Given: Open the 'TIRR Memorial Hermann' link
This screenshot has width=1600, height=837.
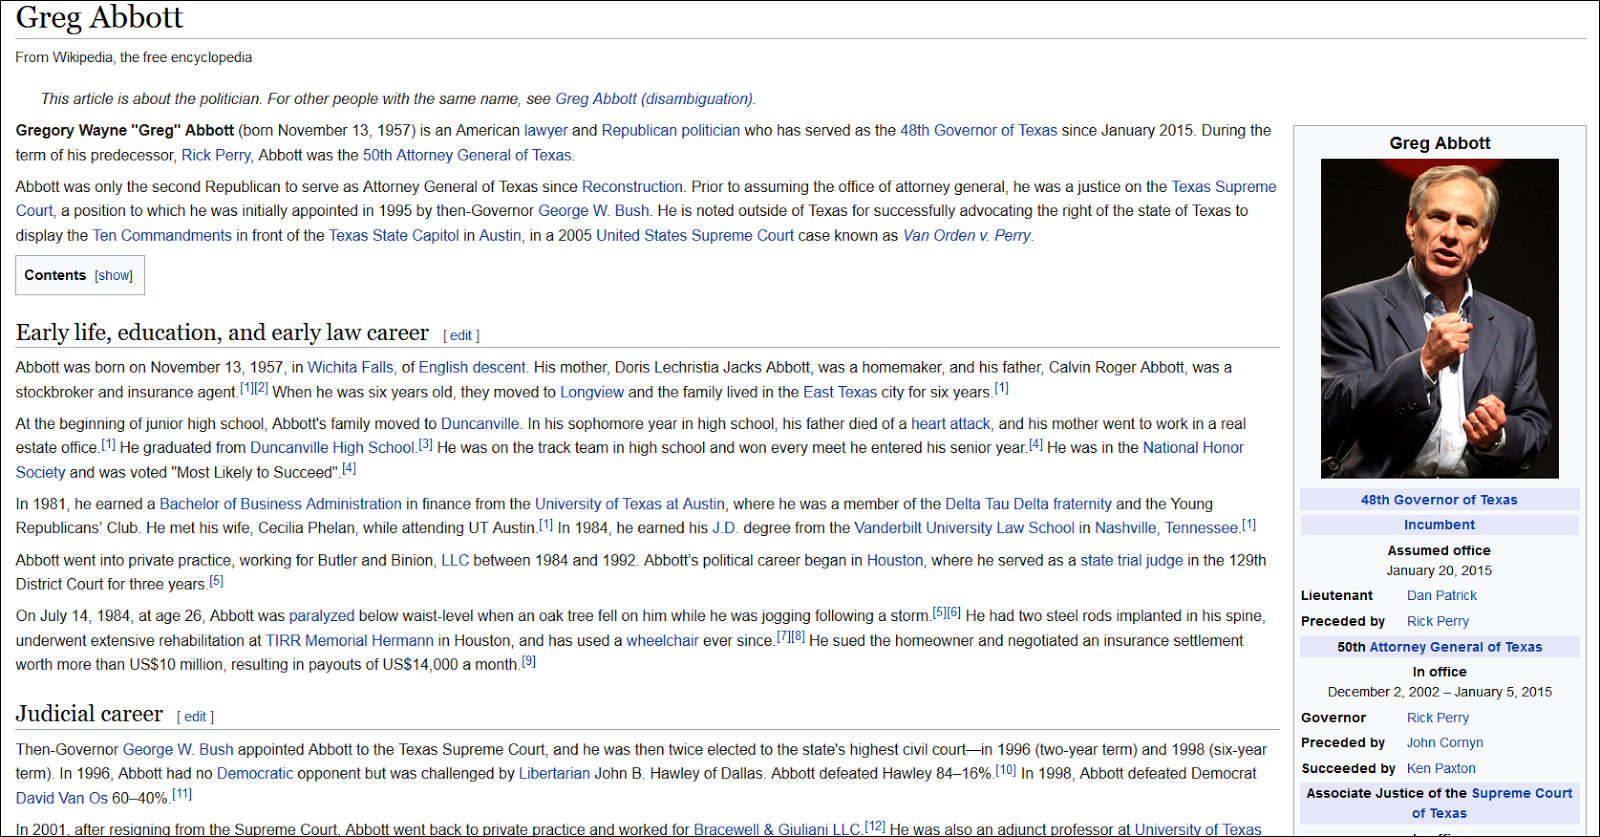Looking at the screenshot, I should coord(350,641).
